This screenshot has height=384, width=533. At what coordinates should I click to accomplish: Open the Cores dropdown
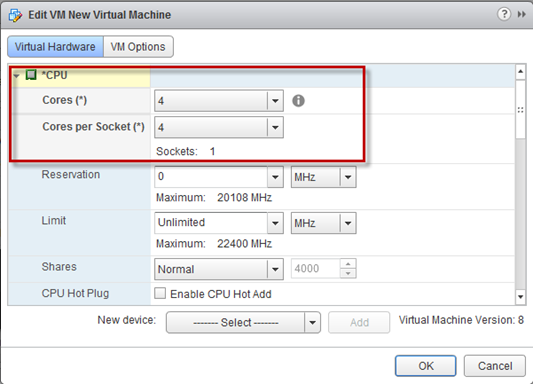pos(219,101)
